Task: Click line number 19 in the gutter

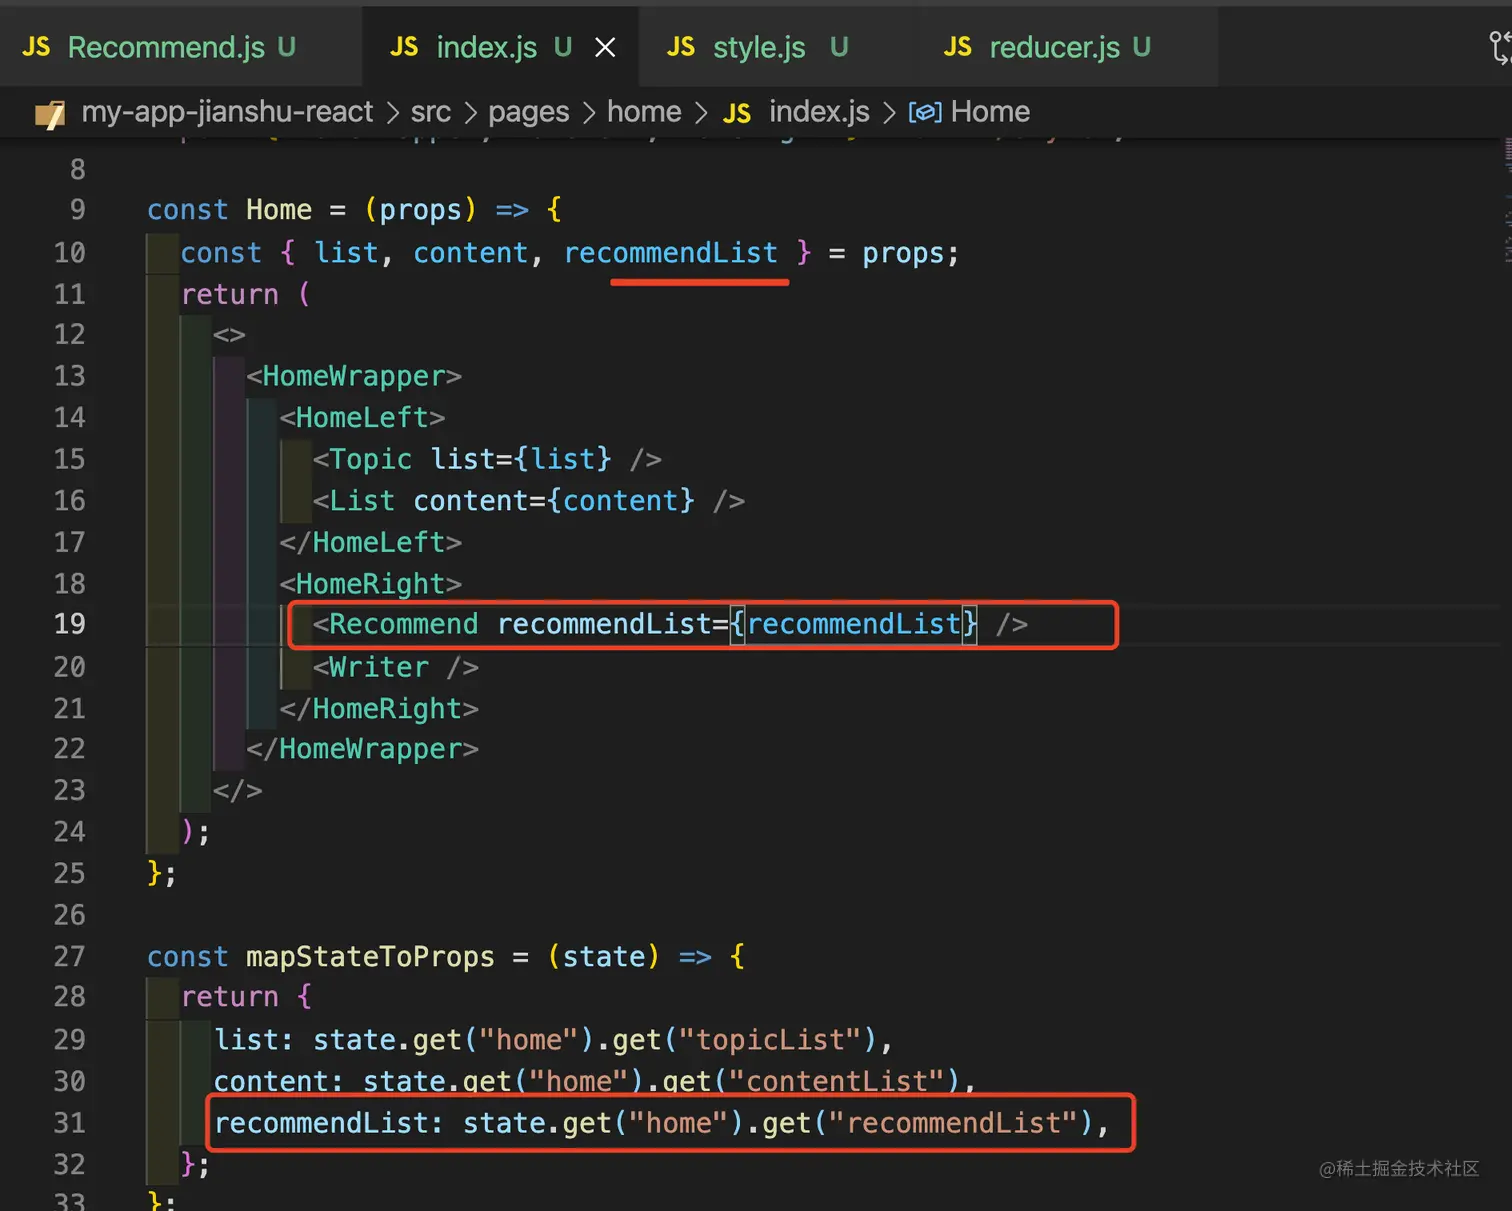Action: (x=69, y=624)
